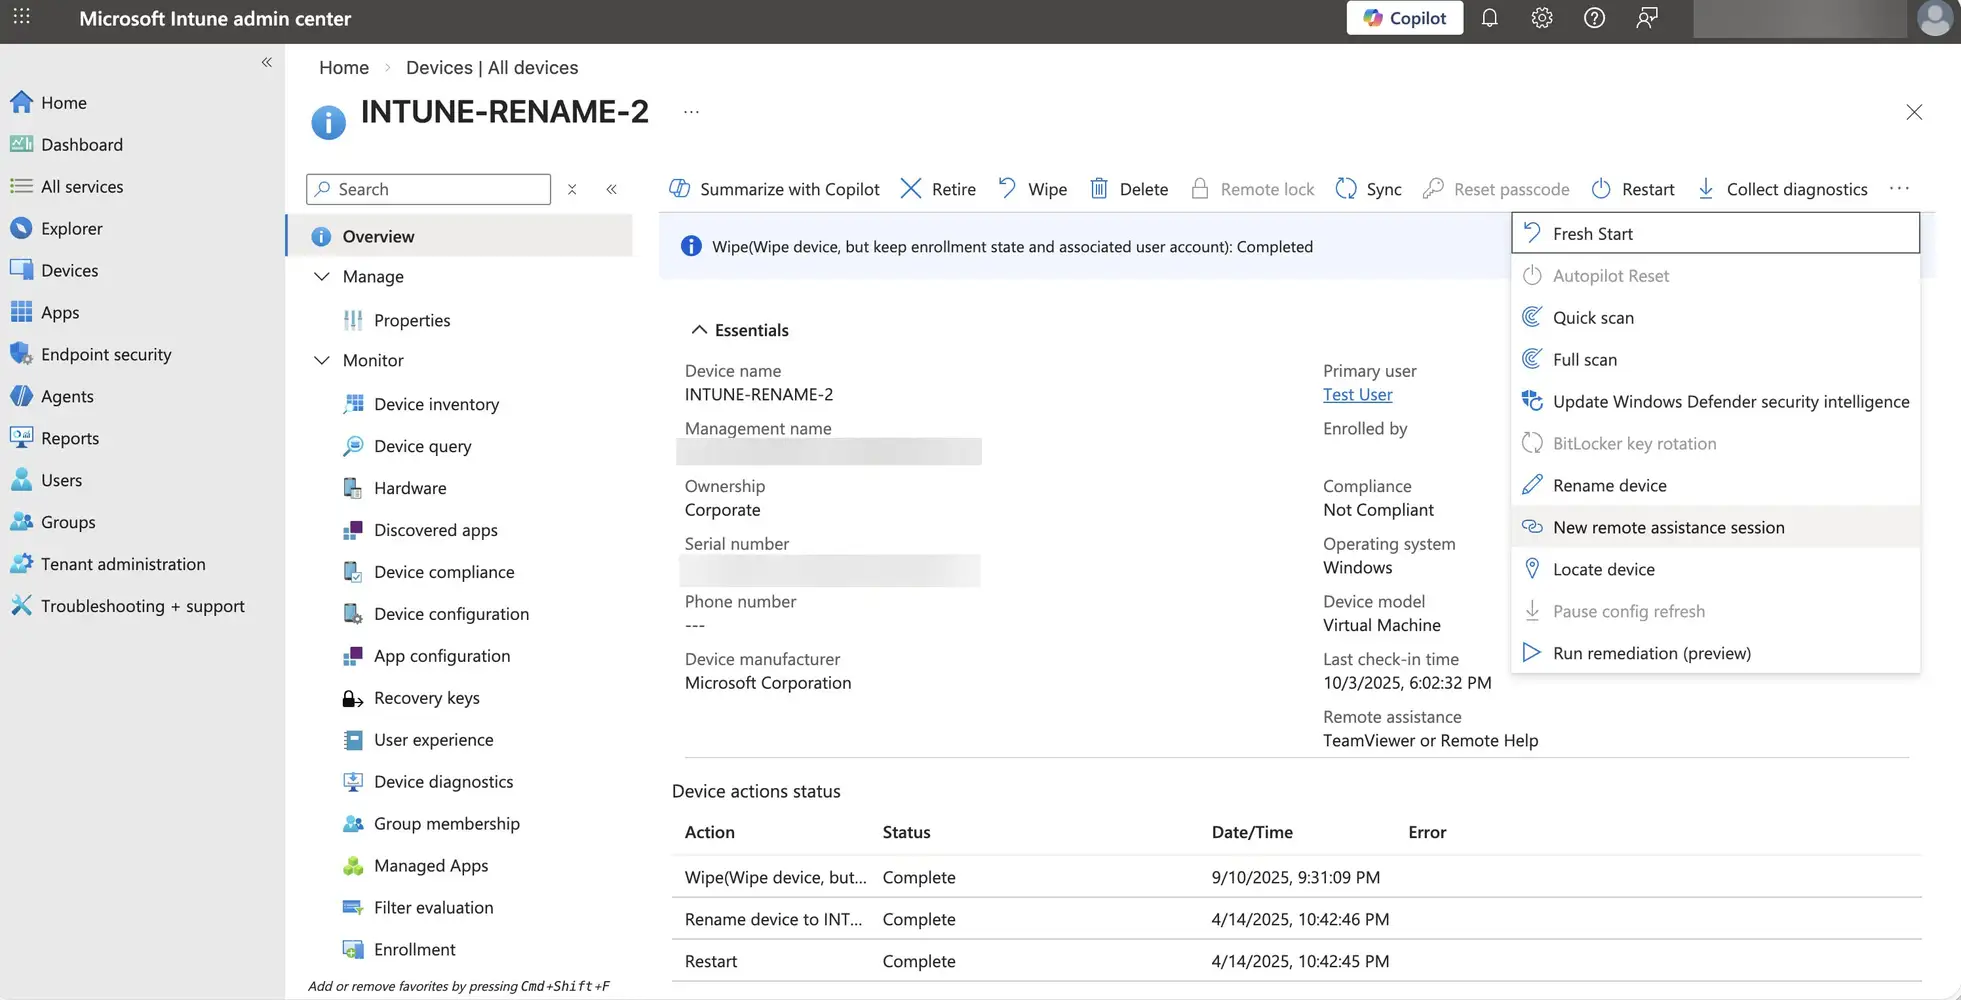1961x1000 pixels.
Task: Click the account avatar picture
Action: pyautogui.click(x=1935, y=18)
